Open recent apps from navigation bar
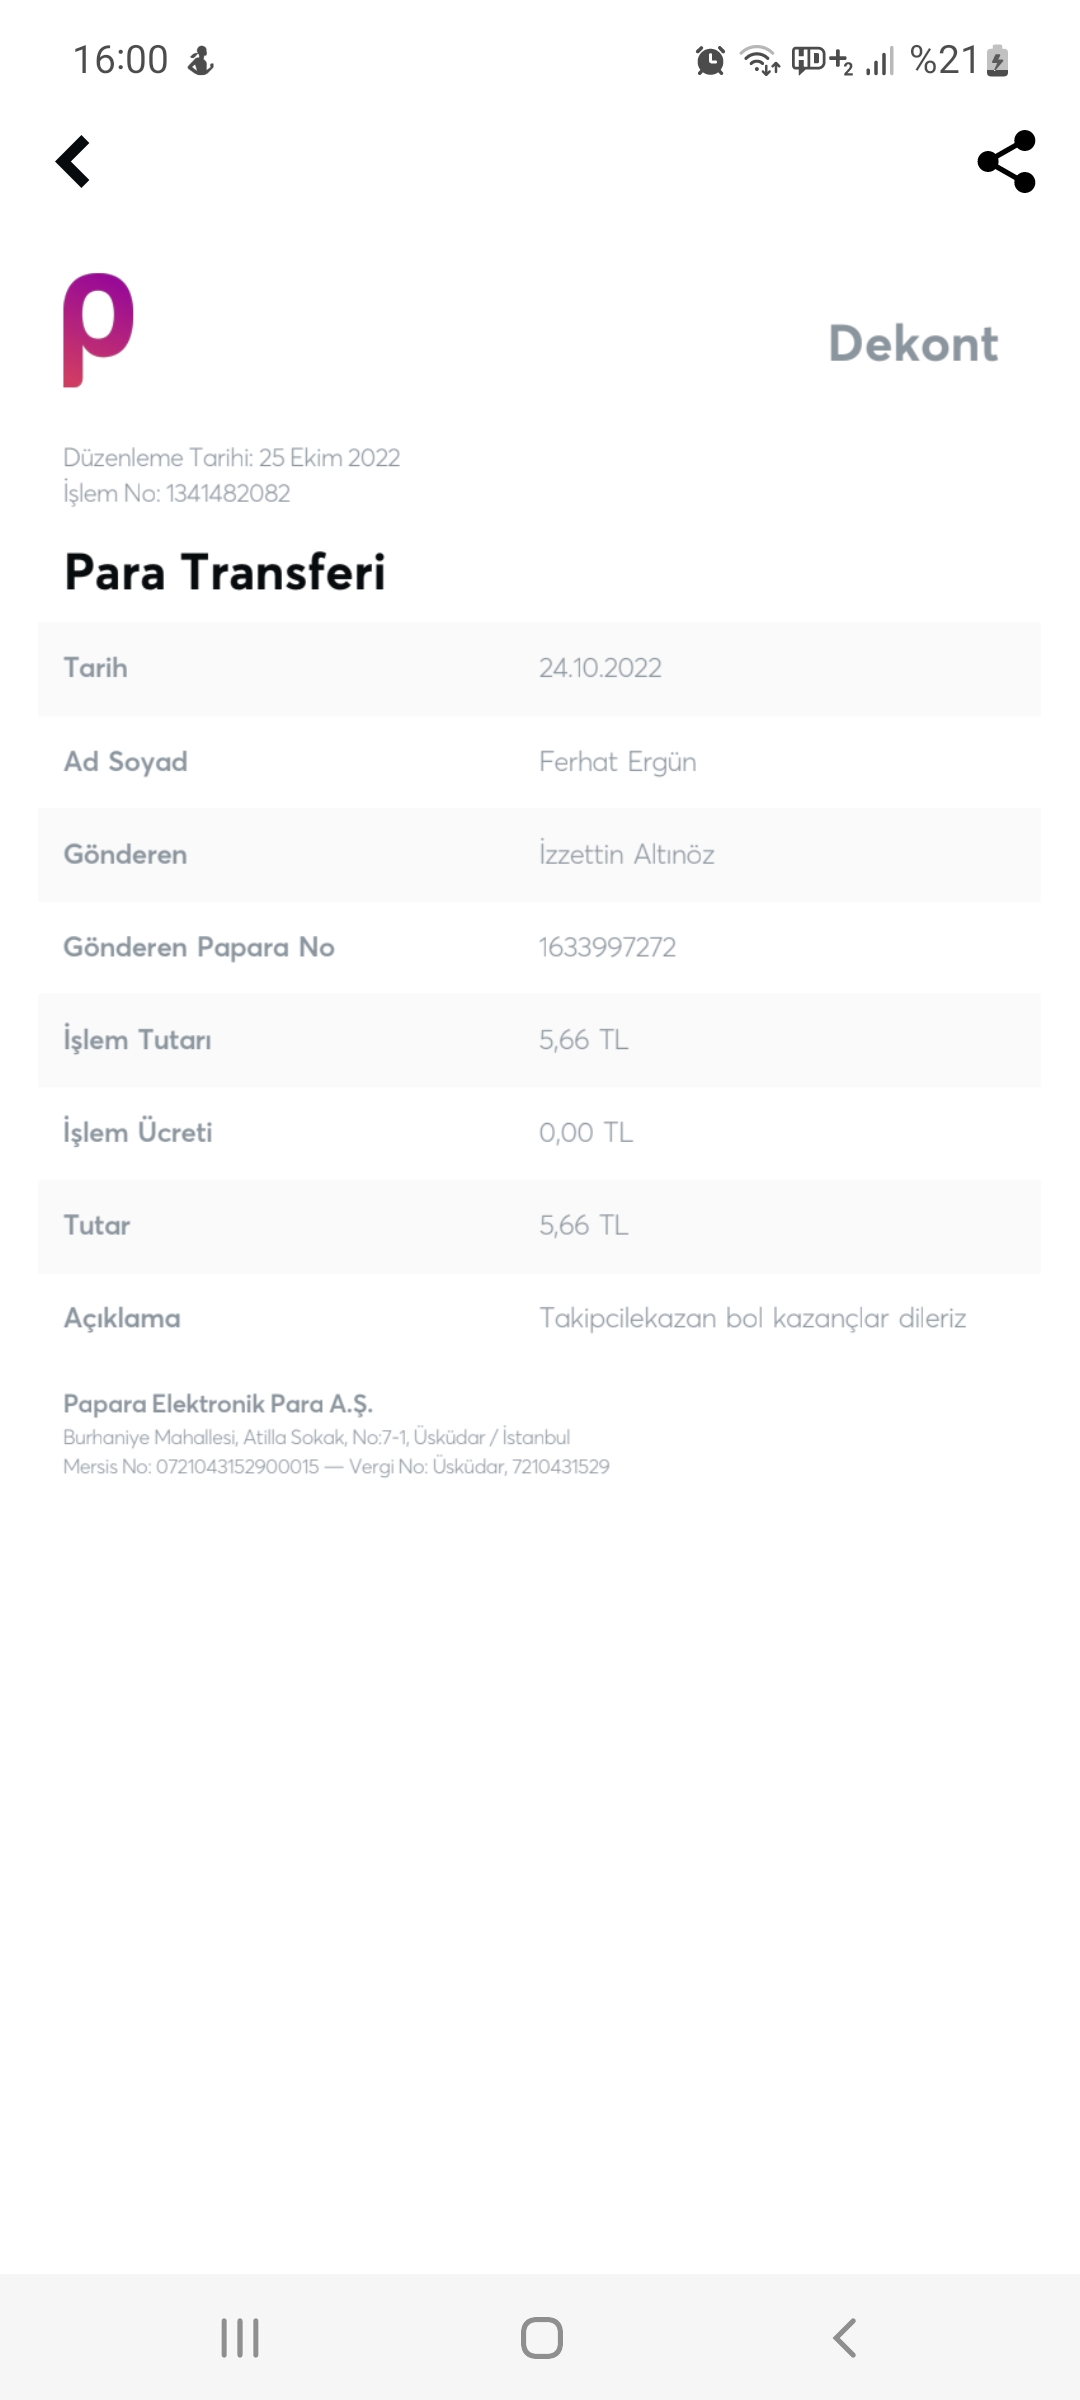The image size is (1080, 2400). [240, 2338]
